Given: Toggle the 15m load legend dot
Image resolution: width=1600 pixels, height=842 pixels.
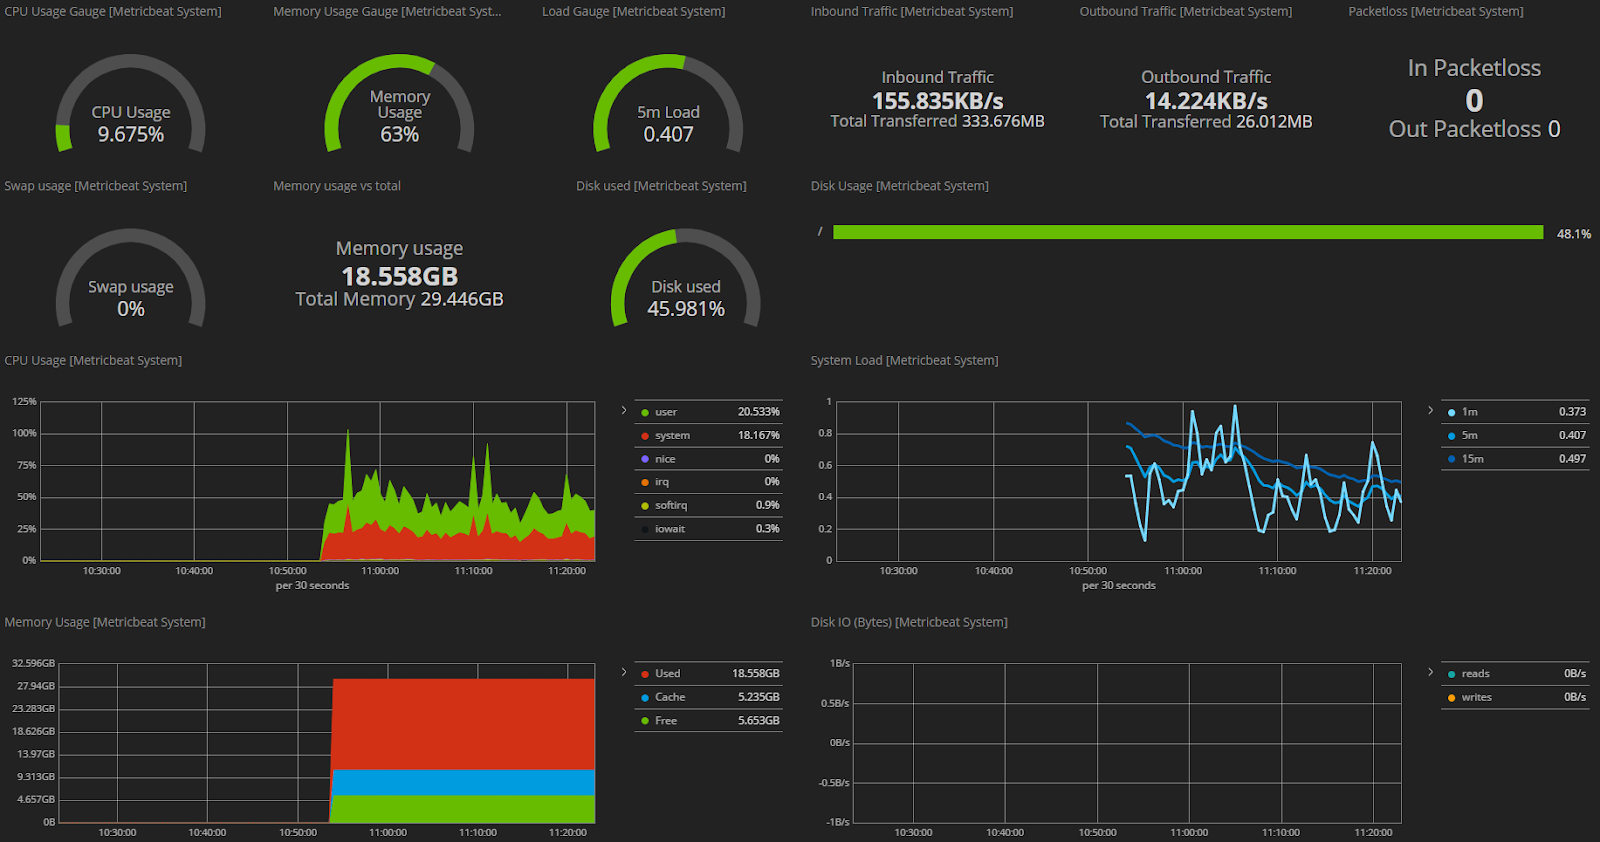Looking at the screenshot, I should pos(1451,459).
